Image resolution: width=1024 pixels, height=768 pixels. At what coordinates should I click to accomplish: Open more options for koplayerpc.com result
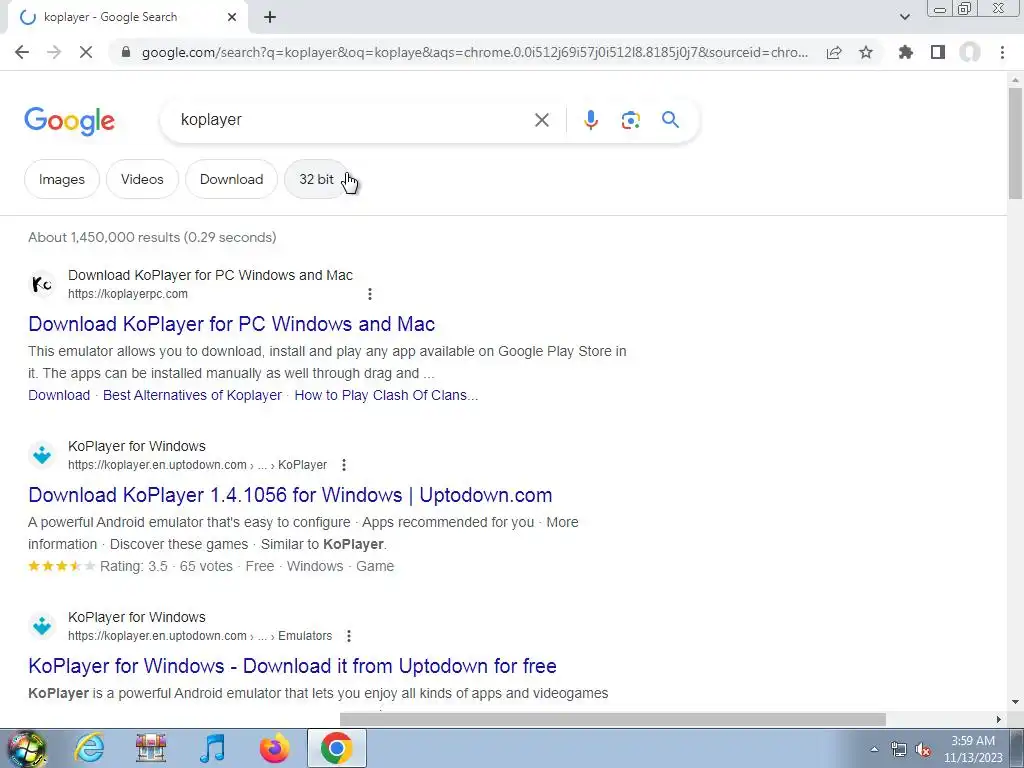pyautogui.click(x=370, y=294)
